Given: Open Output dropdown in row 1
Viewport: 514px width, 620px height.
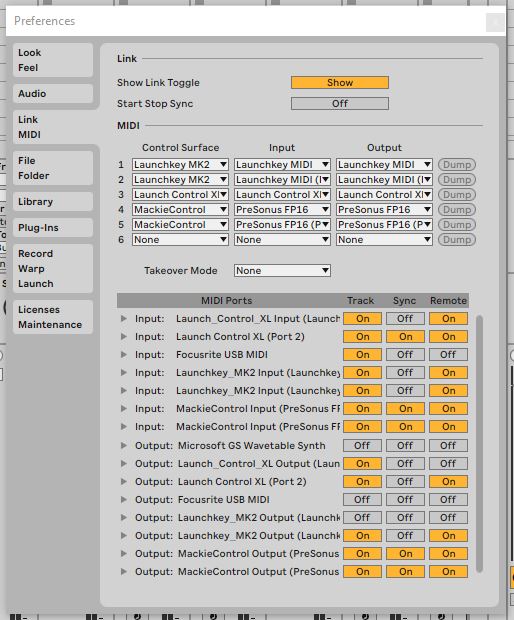Looking at the screenshot, I should (x=384, y=164).
